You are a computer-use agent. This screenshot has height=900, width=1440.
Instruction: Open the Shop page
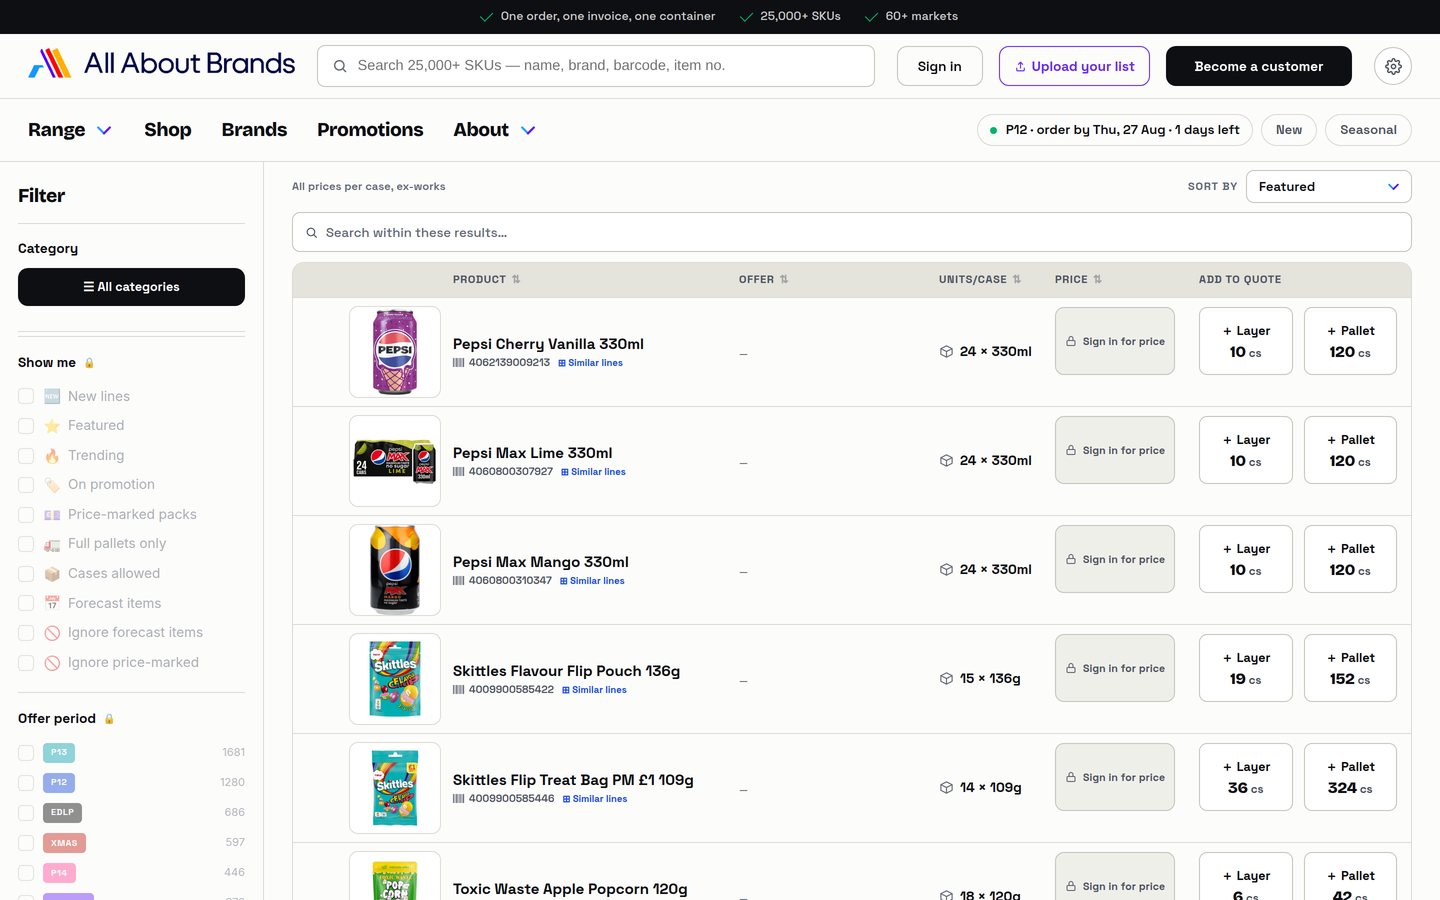point(168,130)
